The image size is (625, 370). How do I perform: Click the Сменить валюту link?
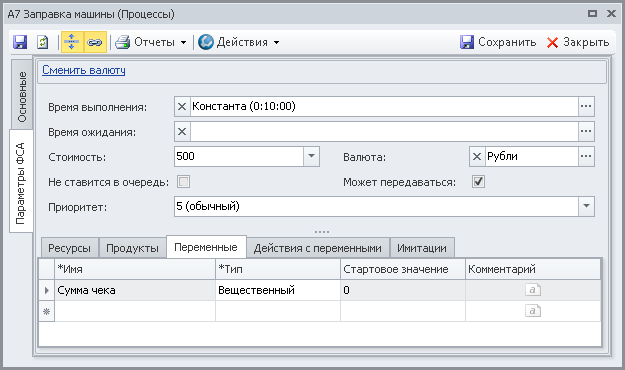click(x=84, y=70)
